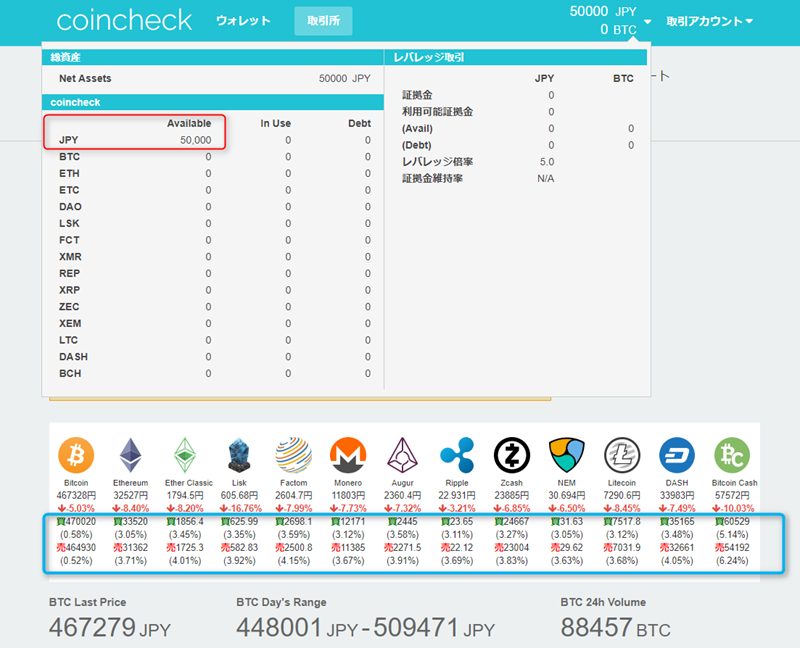Viewport: 800px width, 648px height.
Task: Click the NEM price 30.694円
Action: 566,495
